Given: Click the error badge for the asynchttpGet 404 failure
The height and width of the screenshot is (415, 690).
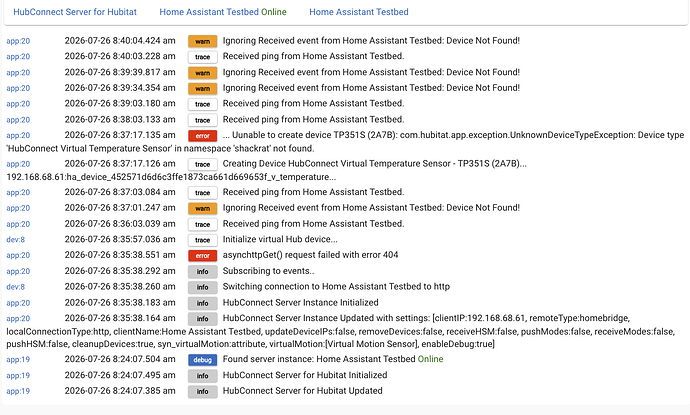Looking at the screenshot, I should [202, 256].
